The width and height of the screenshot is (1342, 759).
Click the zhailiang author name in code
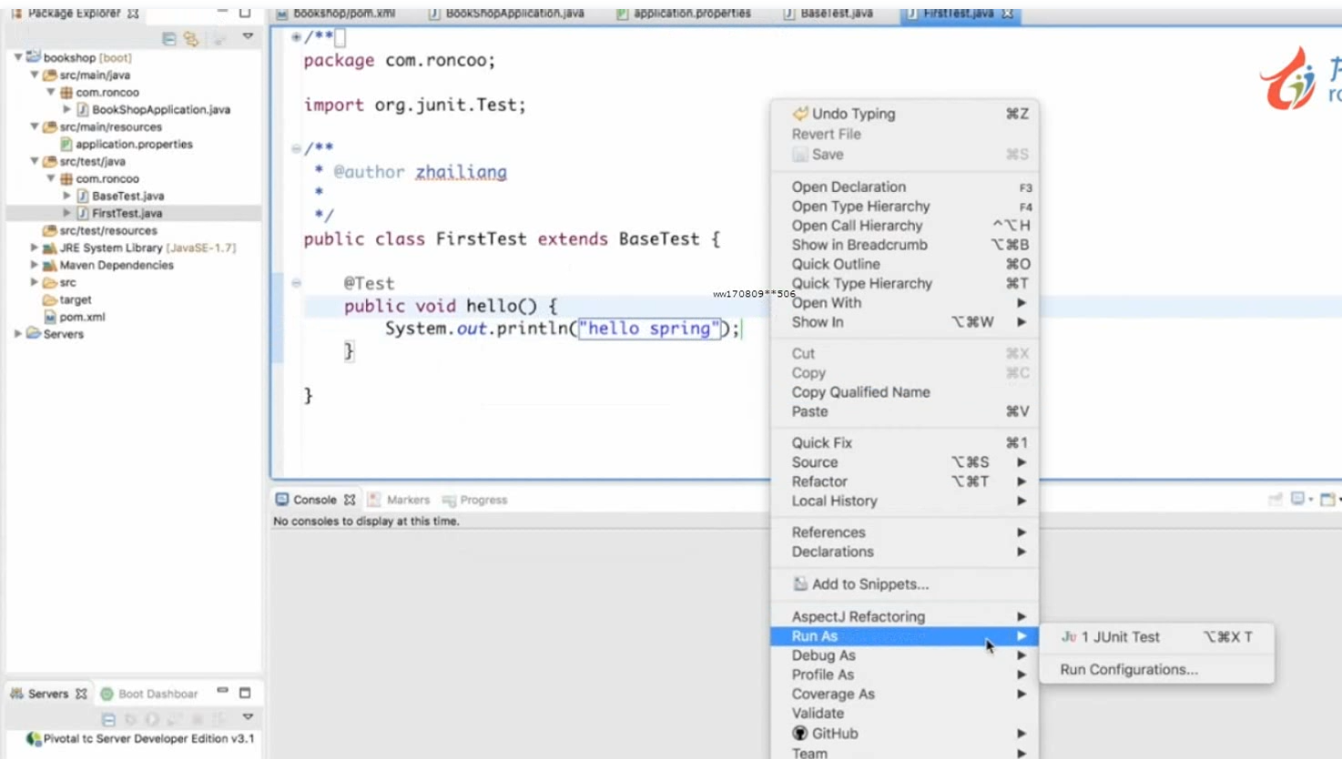[x=461, y=172]
